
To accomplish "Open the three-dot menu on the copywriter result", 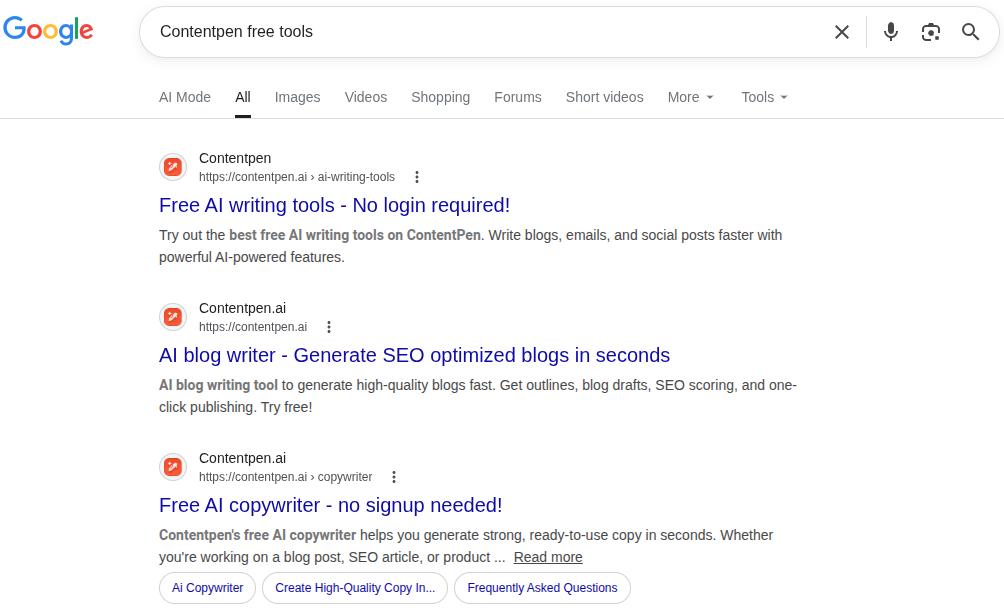I will point(394,477).
